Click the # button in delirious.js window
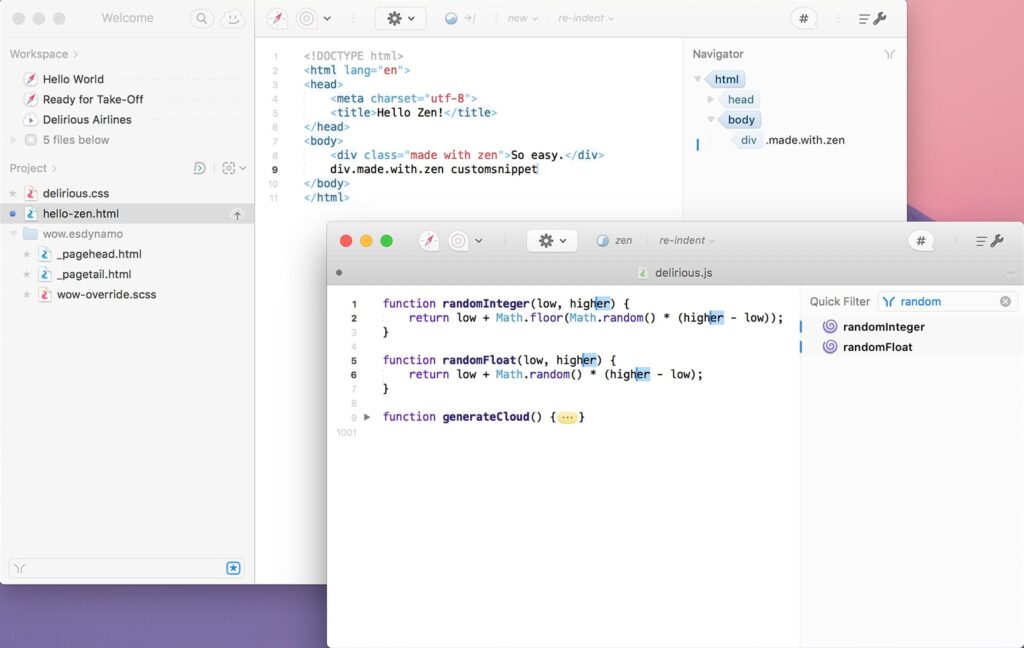This screenshot has height=648, width=1024. [x=921, y=240]
